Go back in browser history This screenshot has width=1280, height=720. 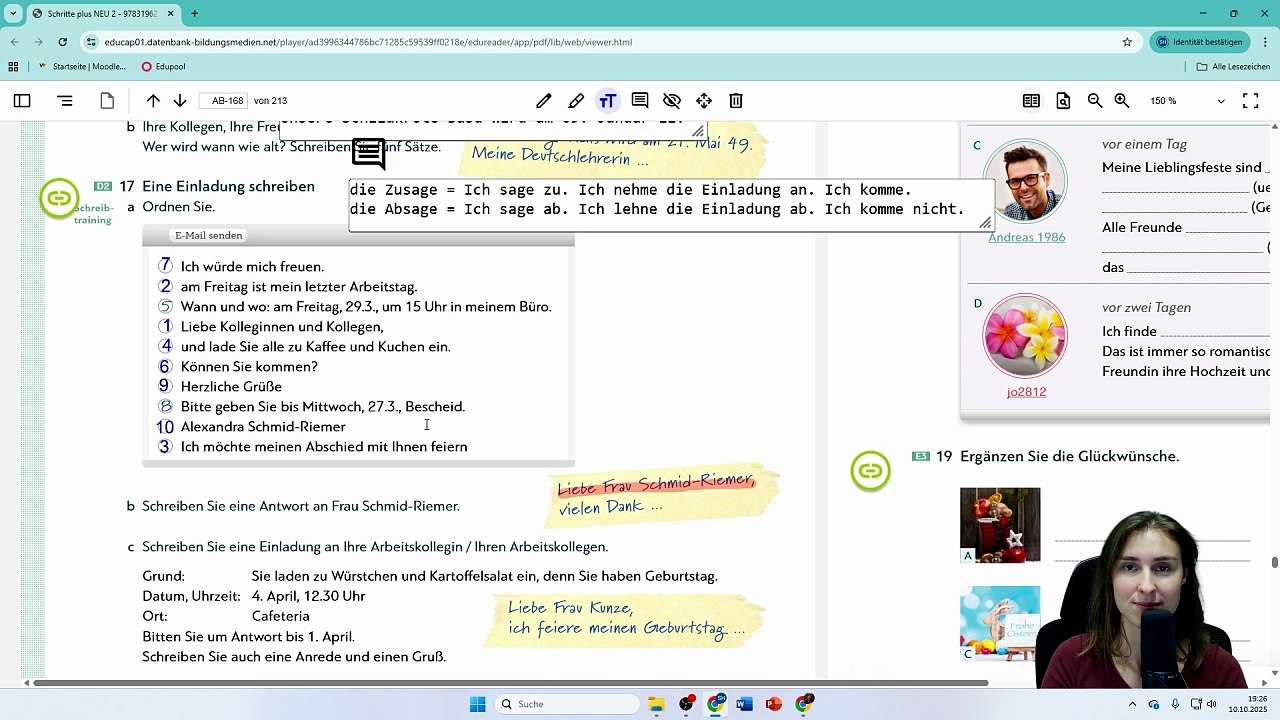click(15, 42)
